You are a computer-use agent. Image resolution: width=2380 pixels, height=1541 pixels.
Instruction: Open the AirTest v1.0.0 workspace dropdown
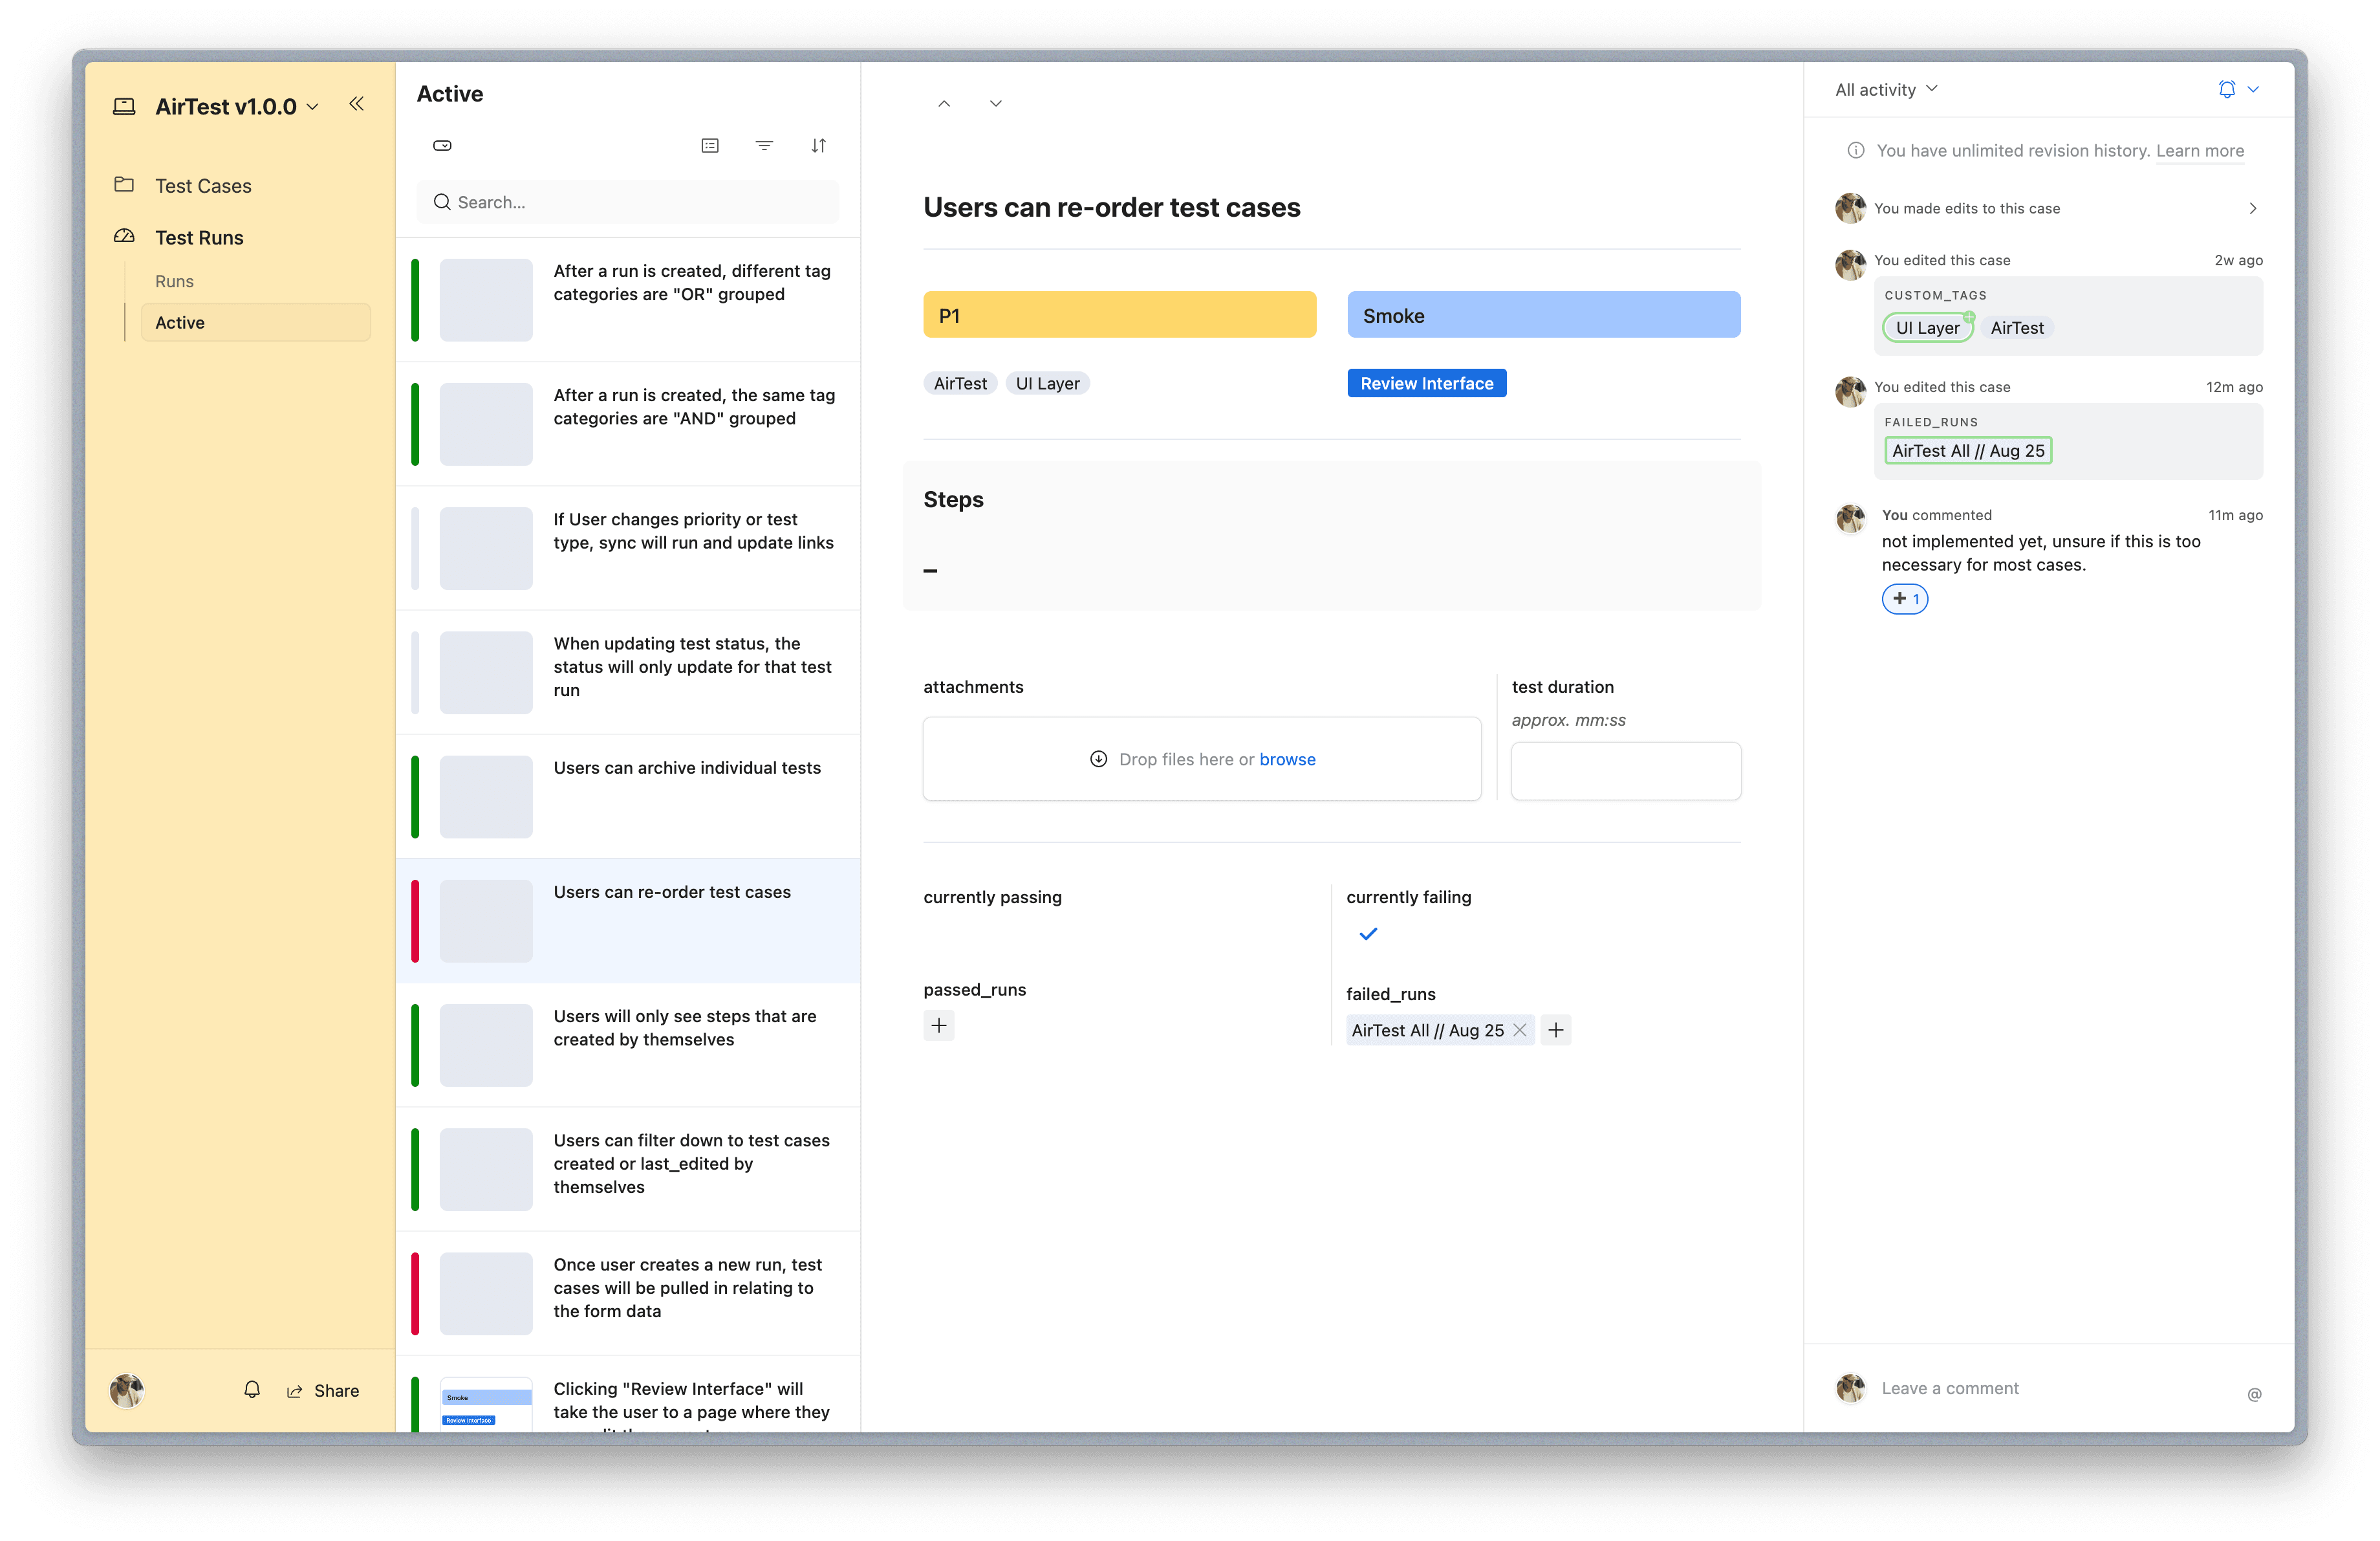(313, 107)
